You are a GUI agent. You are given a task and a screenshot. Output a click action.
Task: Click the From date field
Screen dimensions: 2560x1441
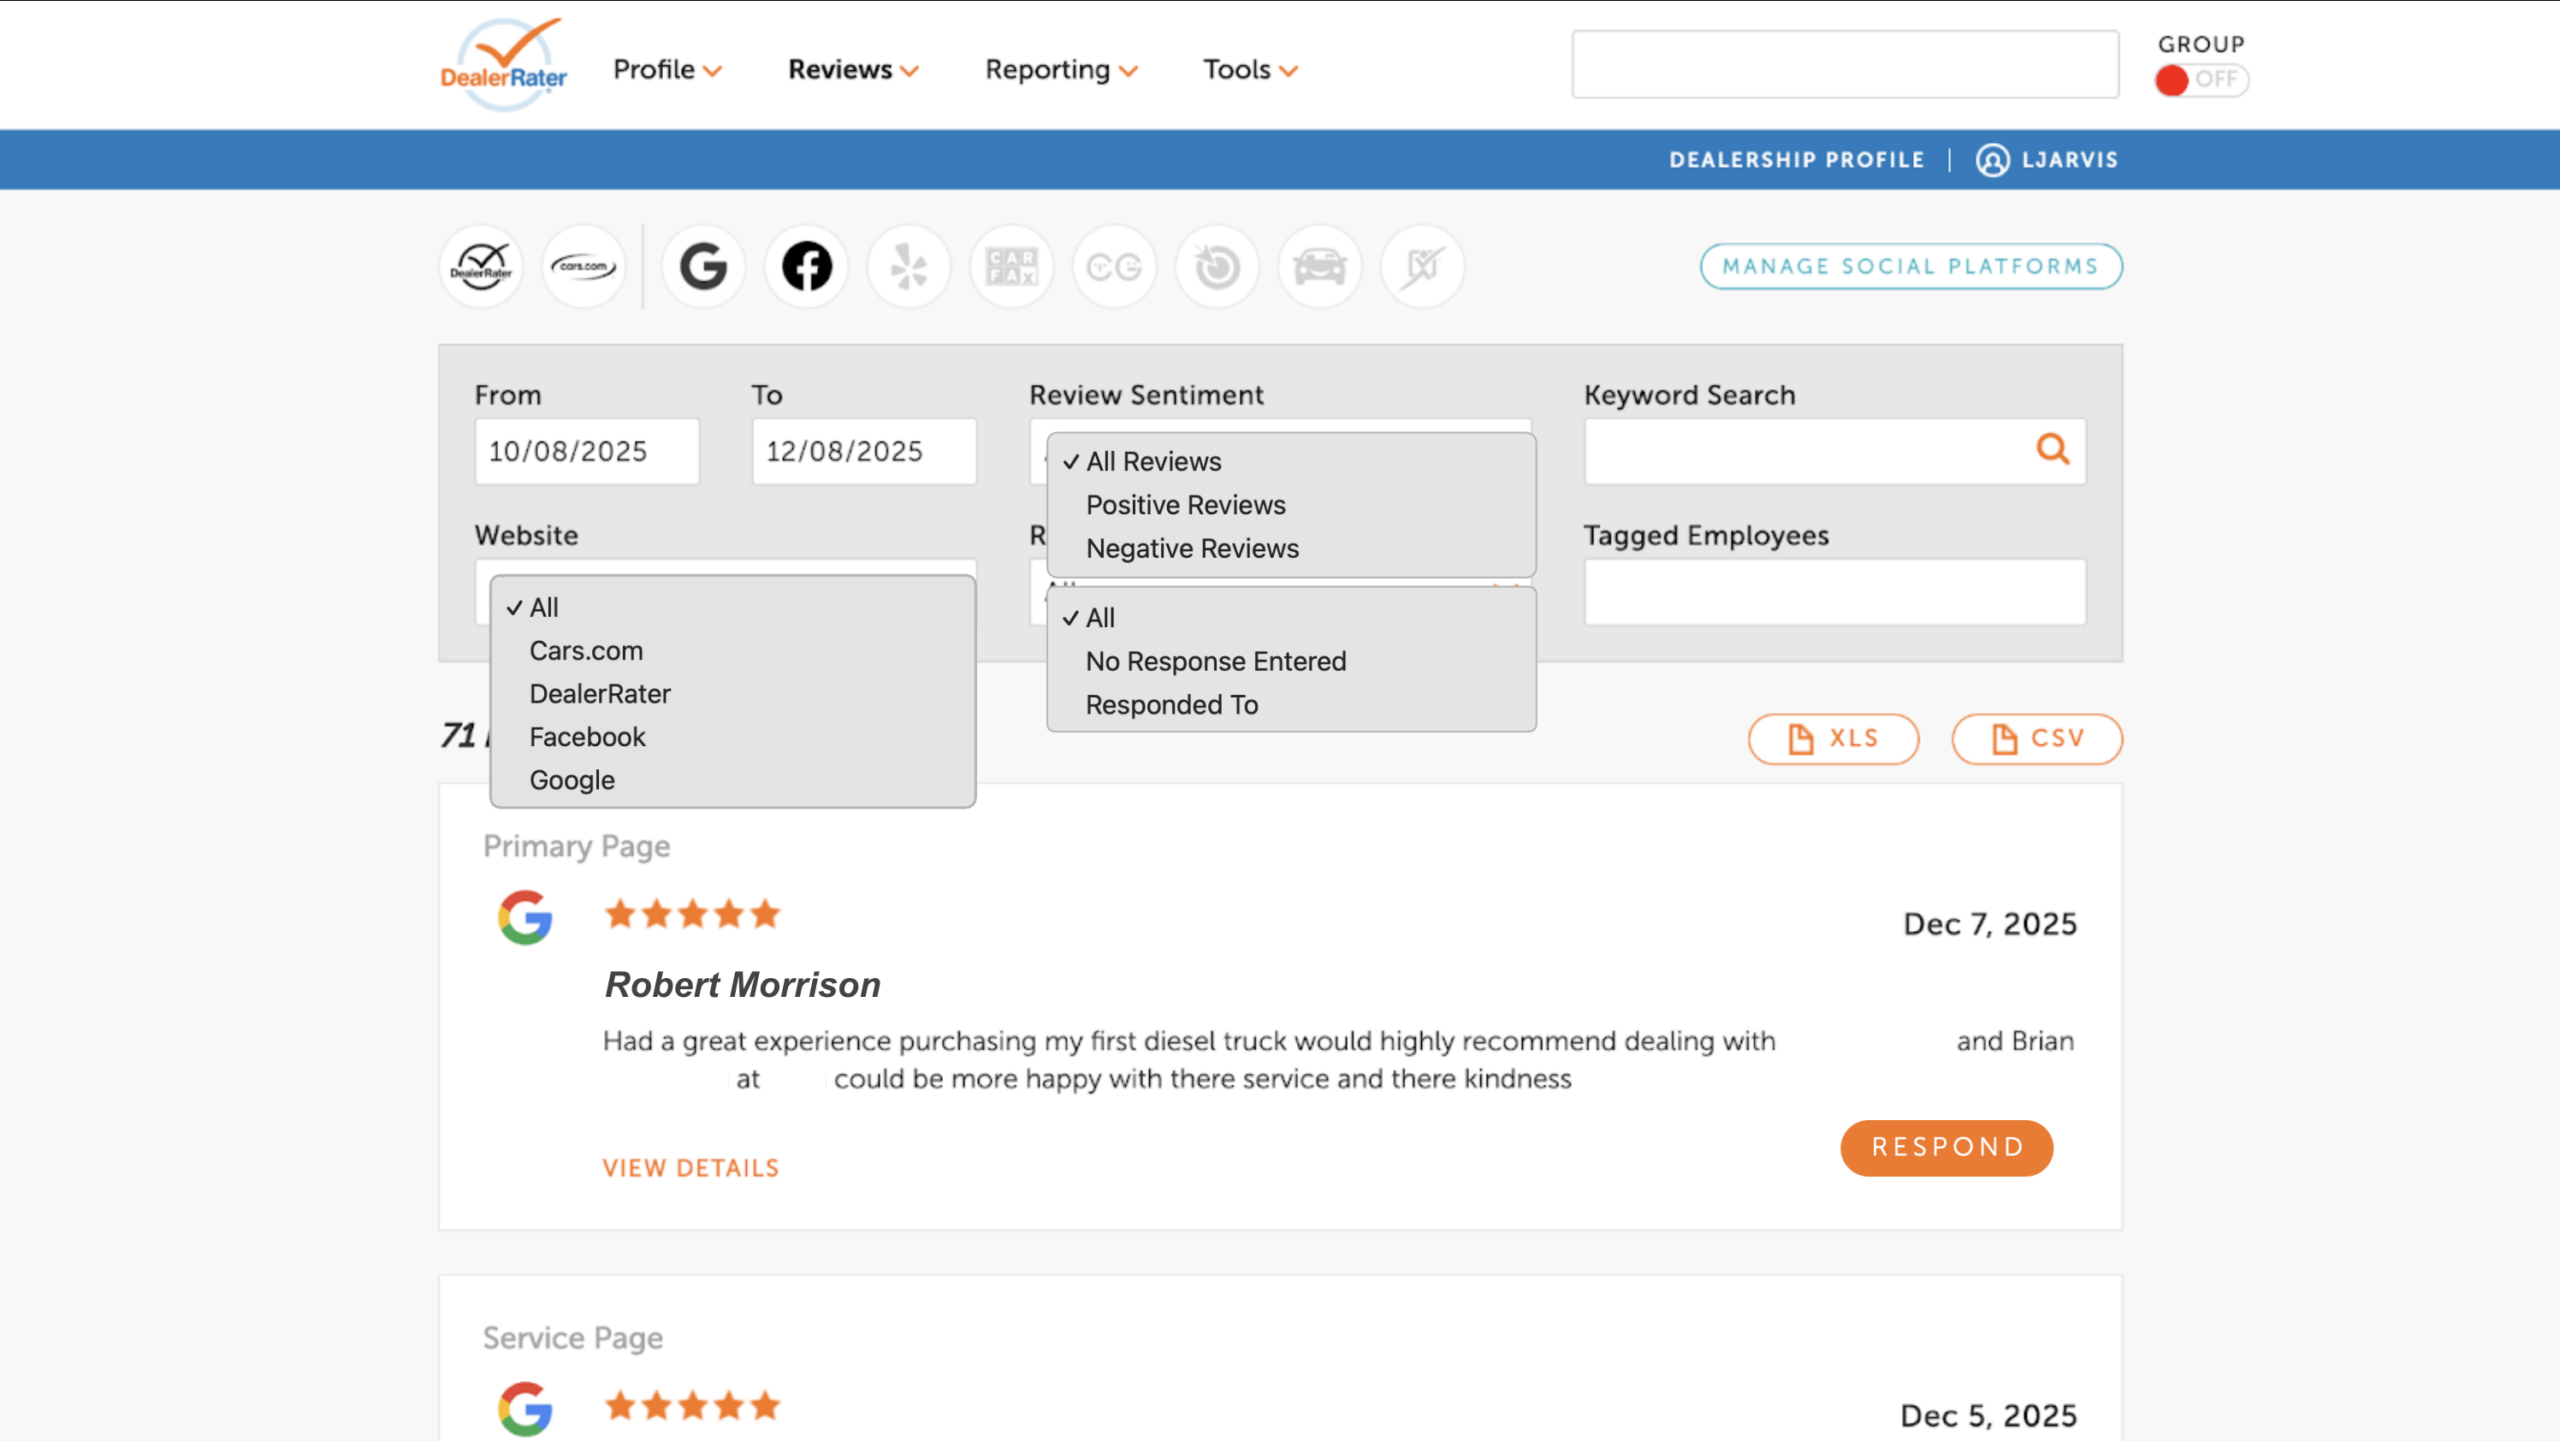[587, 451]
